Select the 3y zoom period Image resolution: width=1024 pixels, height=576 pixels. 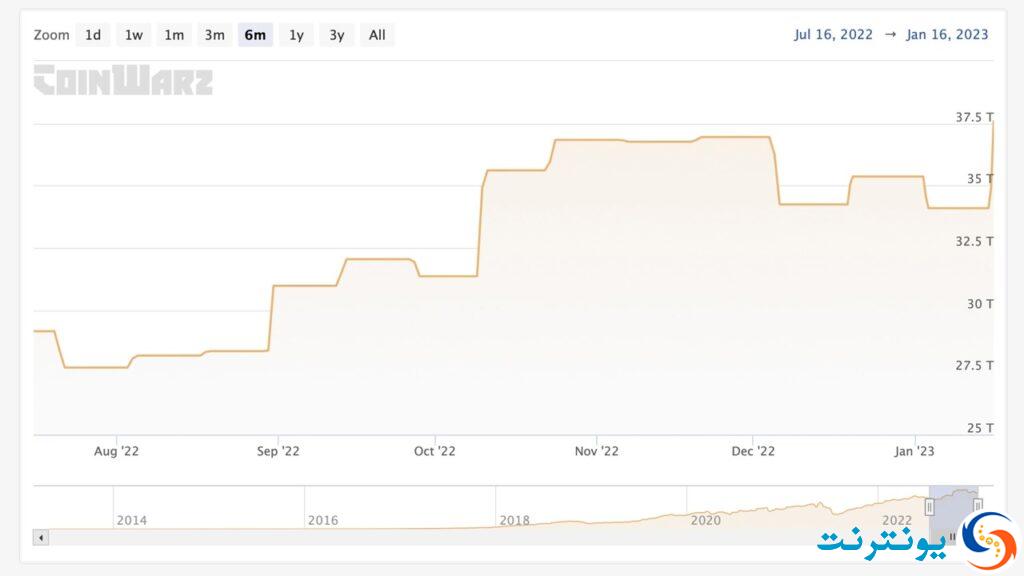coord(336,35)
